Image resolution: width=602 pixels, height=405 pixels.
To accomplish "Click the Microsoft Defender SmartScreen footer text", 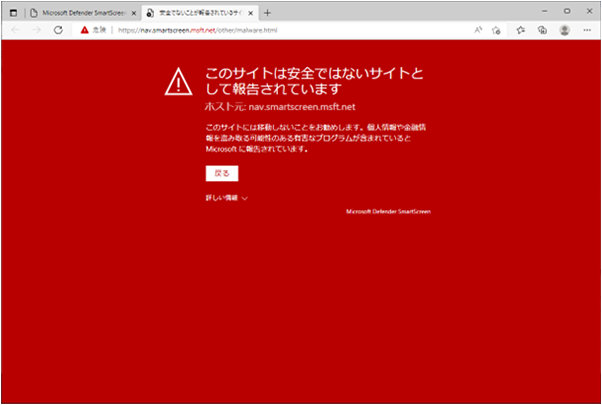I will [x=388, y=212].
